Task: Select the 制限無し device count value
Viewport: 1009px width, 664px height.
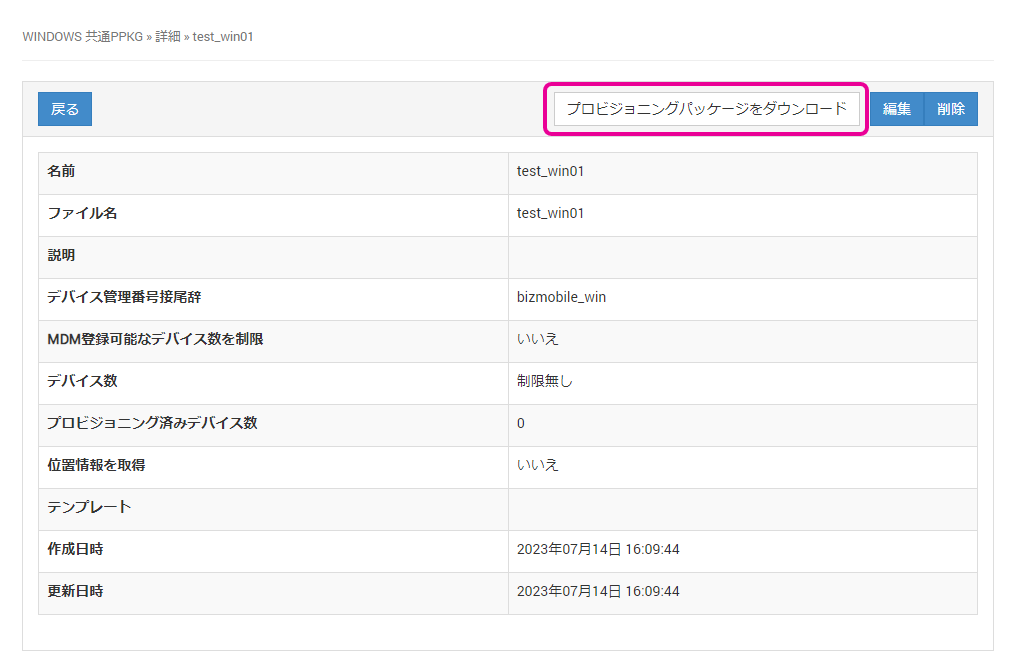Action: [x=545, y=381]
